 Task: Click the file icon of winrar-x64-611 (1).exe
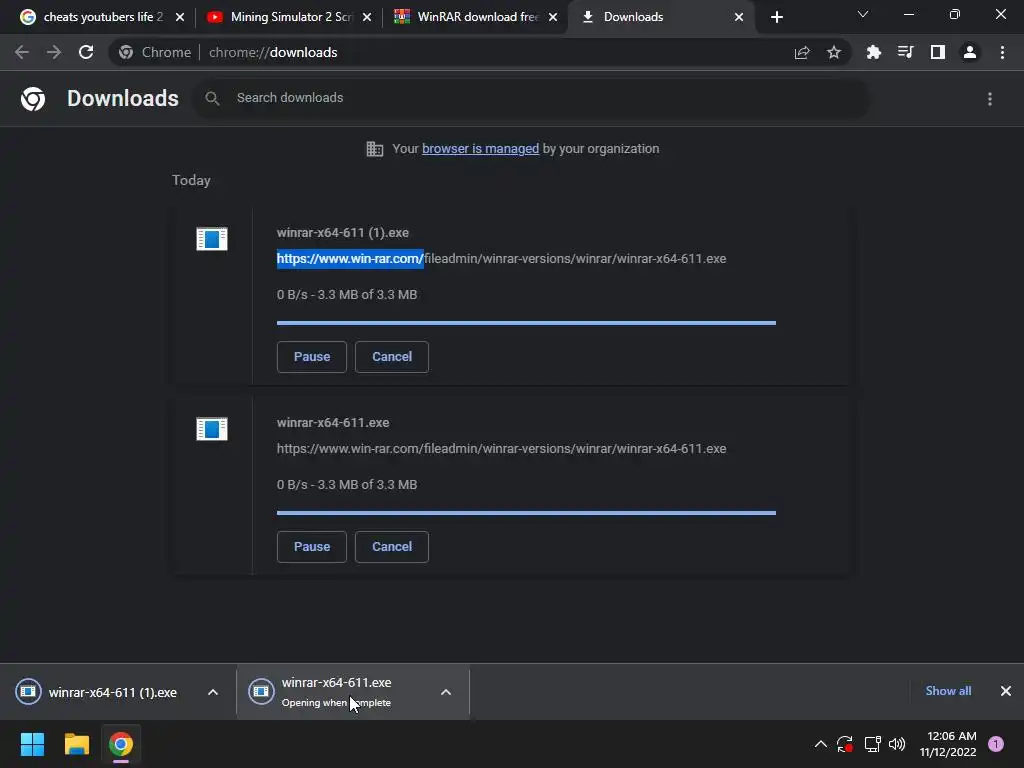(212, 239)
